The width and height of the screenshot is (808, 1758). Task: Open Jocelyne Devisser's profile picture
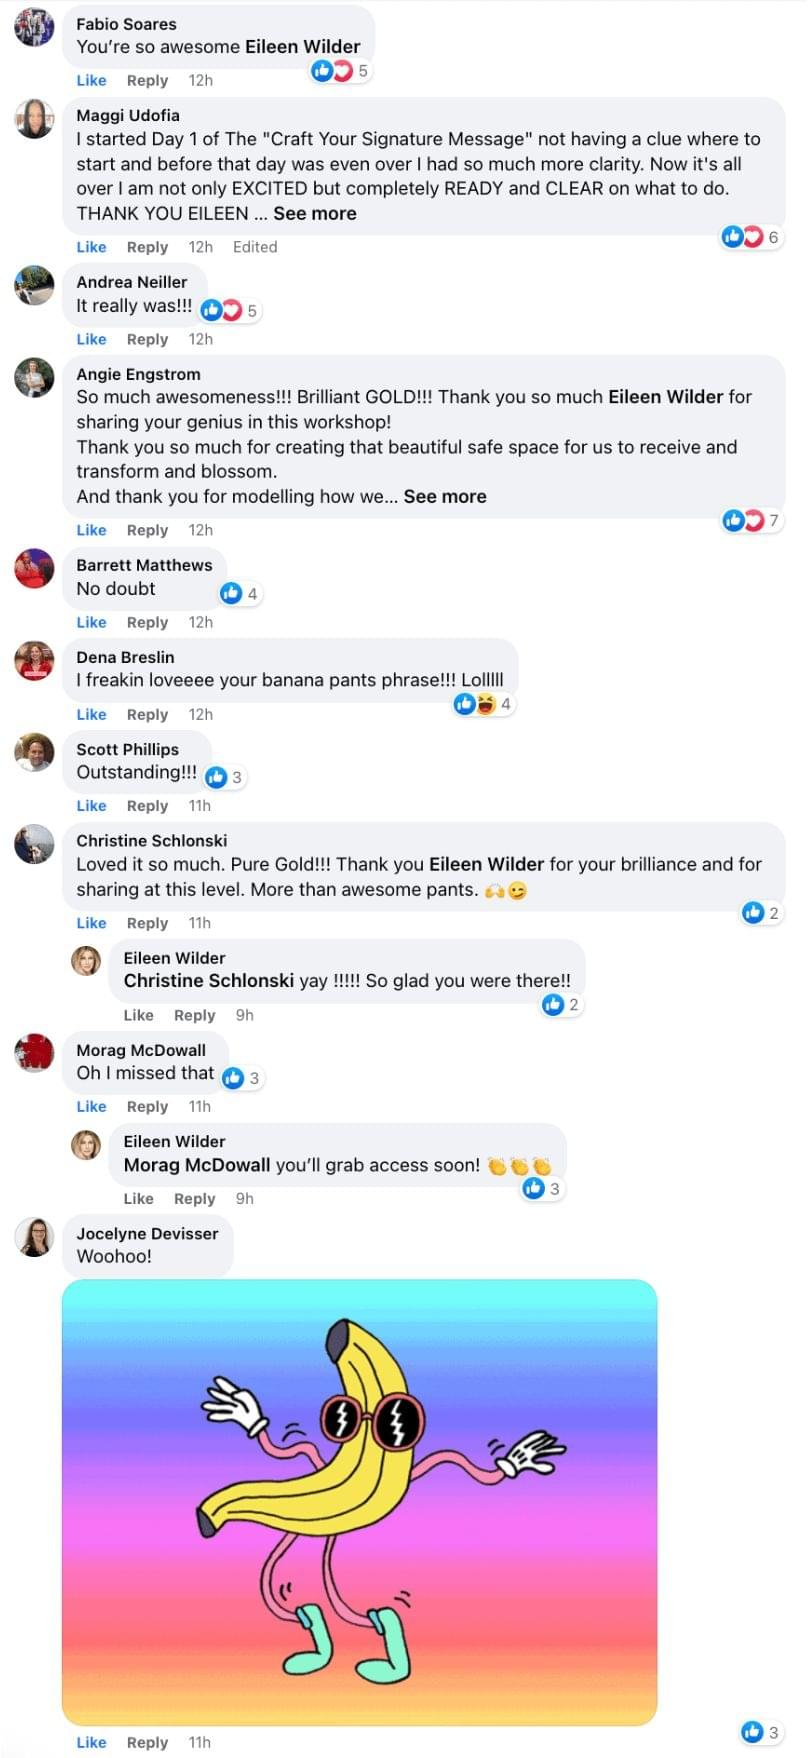(34, 1237)
